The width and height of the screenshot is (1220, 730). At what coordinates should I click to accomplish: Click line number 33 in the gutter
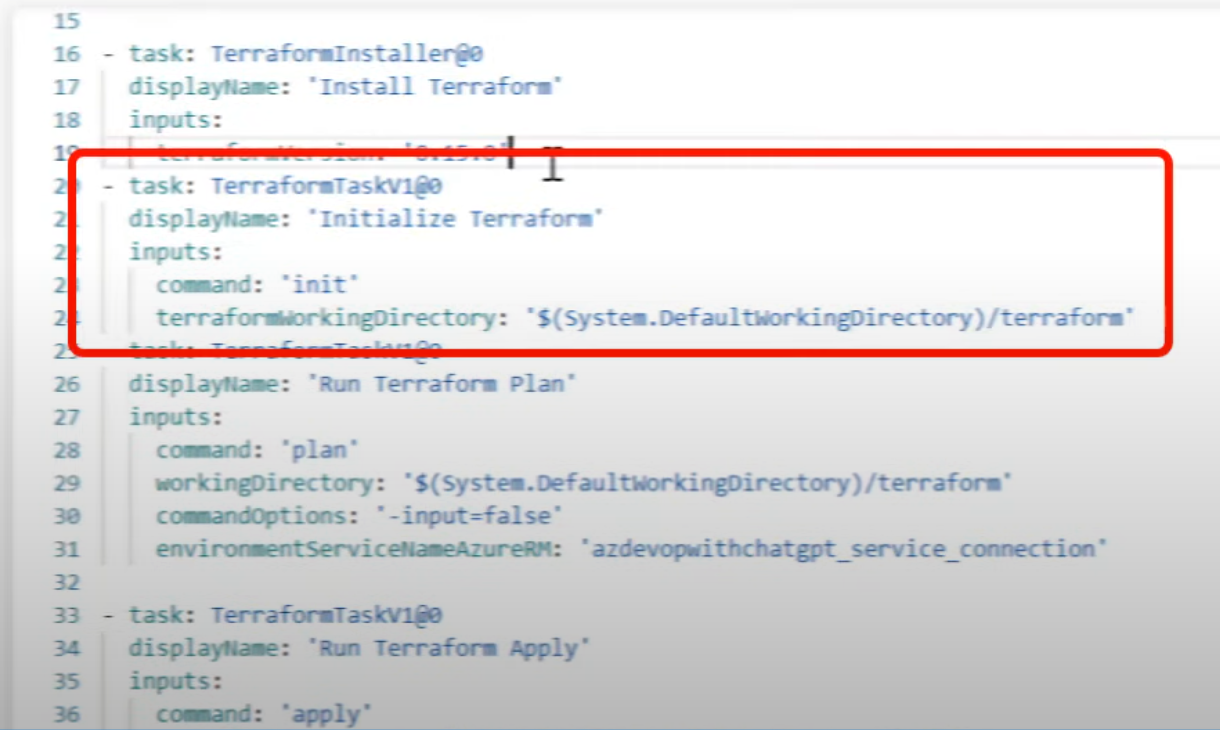pos(66,615)
